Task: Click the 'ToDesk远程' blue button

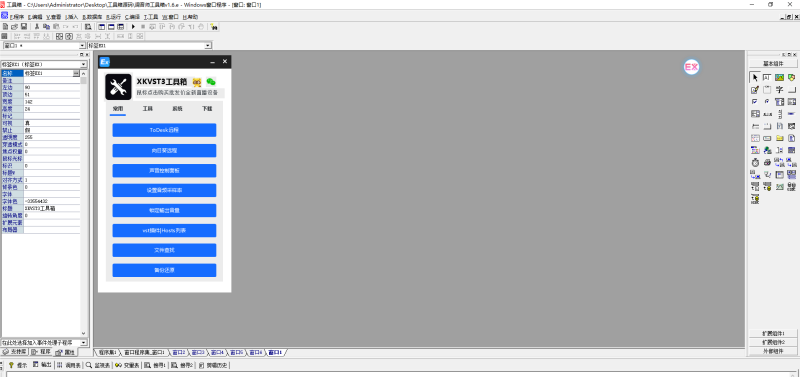Action: tap(164, 130)
